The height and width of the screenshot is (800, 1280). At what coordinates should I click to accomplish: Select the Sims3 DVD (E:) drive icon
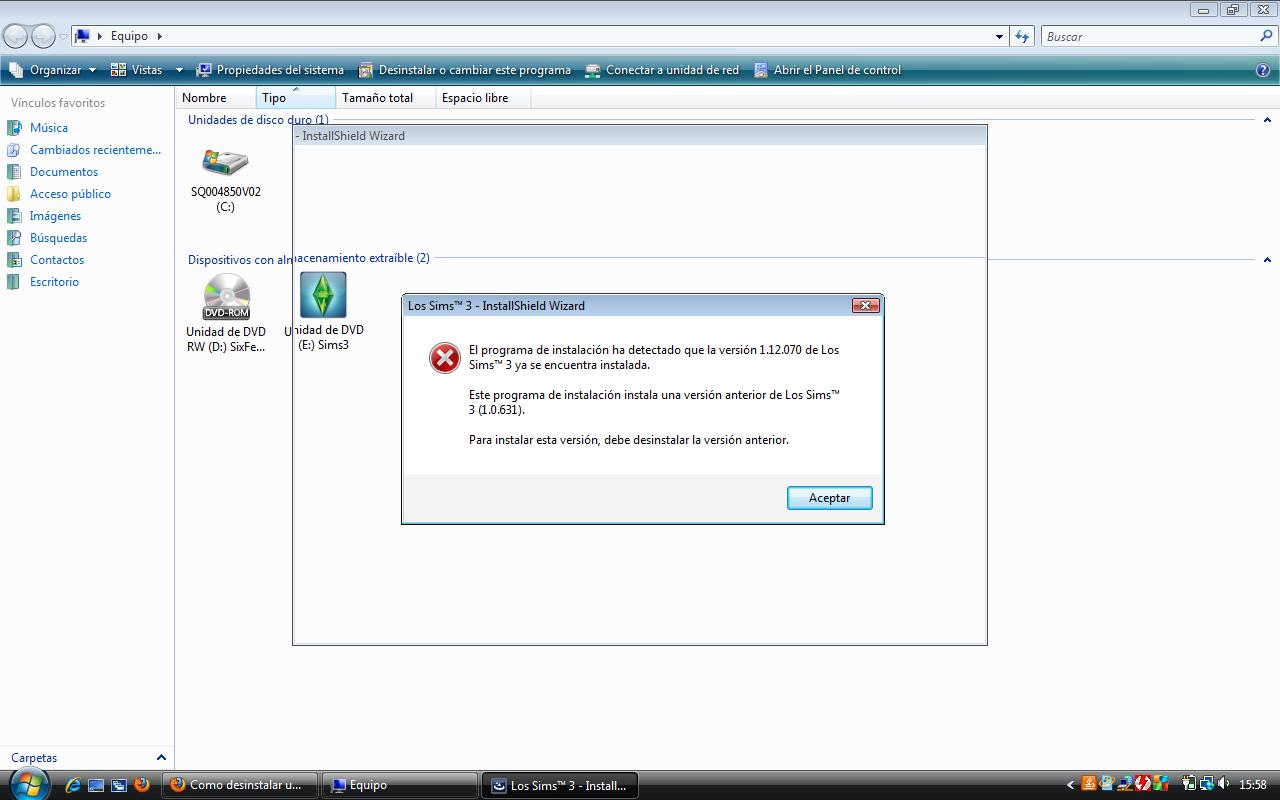(x=323, y=296)
